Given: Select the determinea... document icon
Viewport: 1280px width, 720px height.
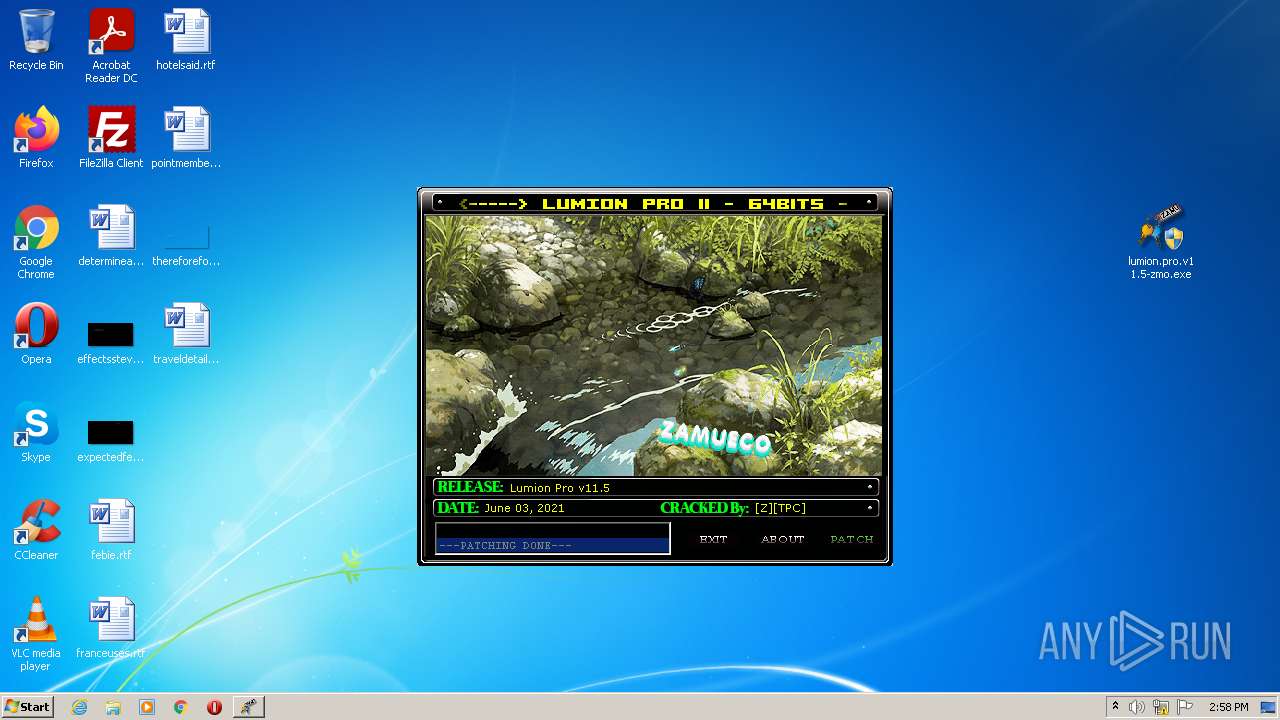Looking at the screenshot, I should [x=111, y=237].
